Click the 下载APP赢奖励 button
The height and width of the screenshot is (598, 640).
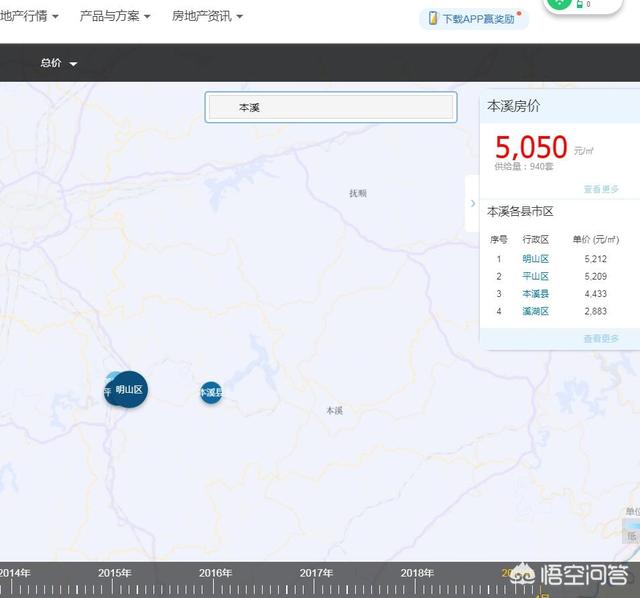(477, 19)
